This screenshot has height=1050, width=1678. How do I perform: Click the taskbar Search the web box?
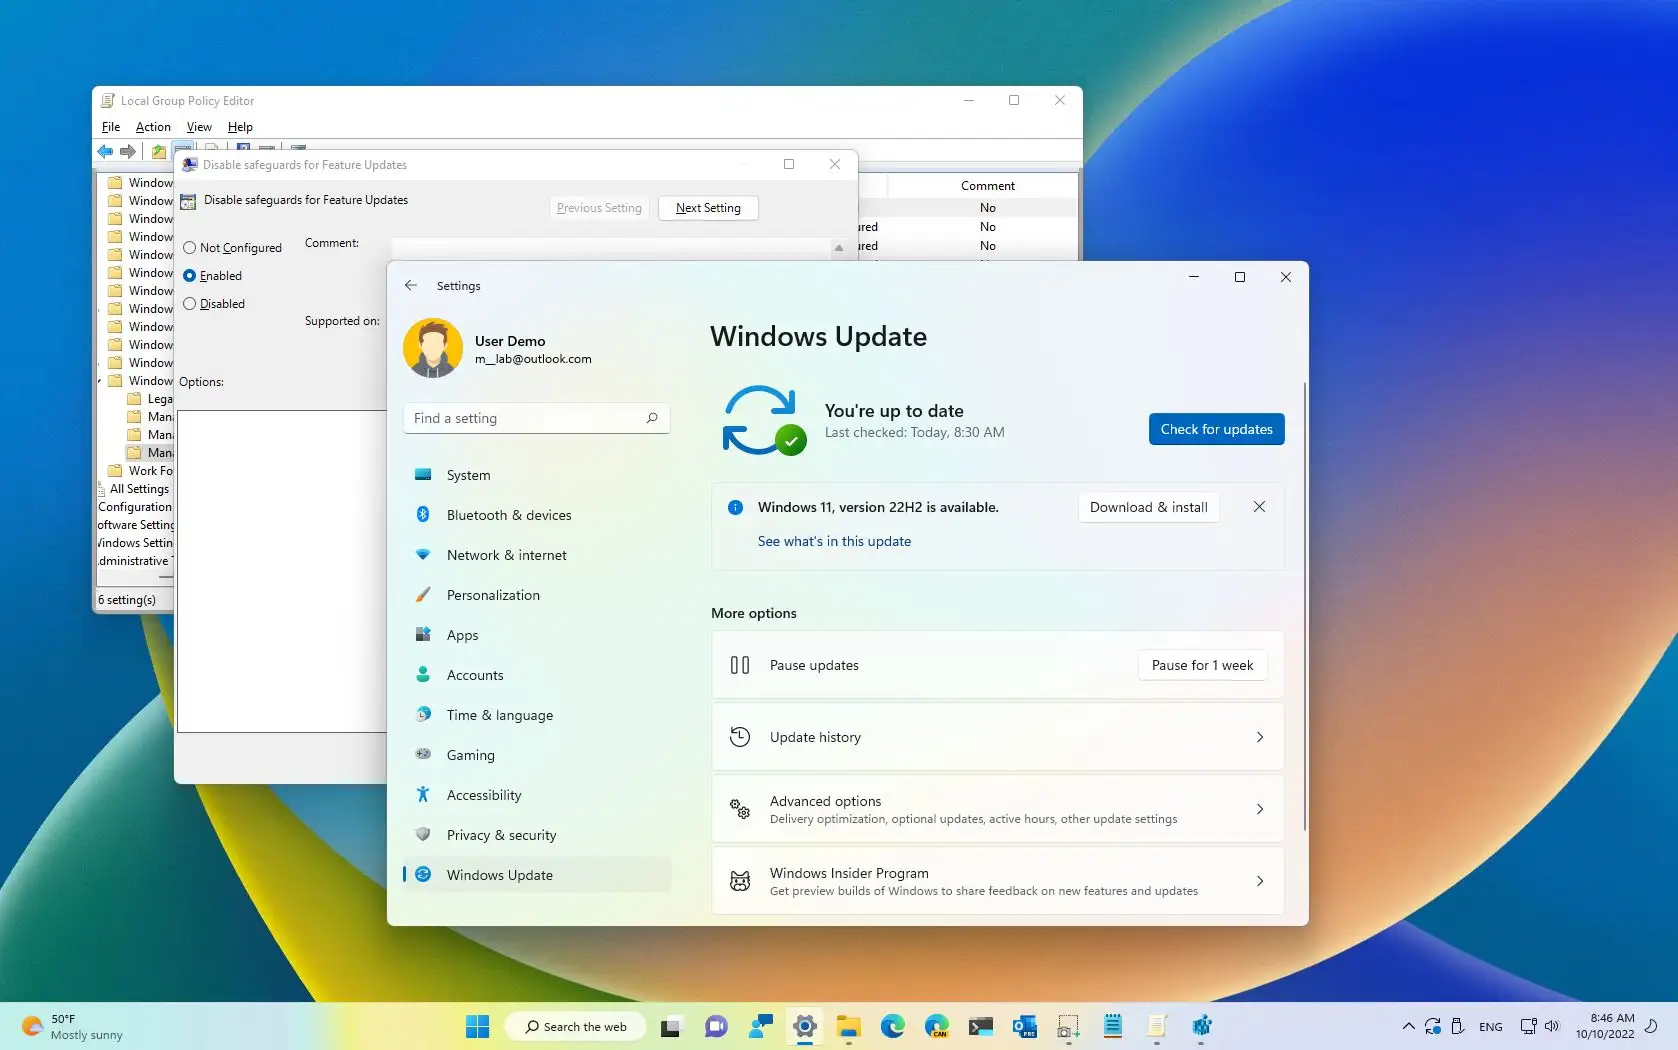click(x=576, y=1026)
